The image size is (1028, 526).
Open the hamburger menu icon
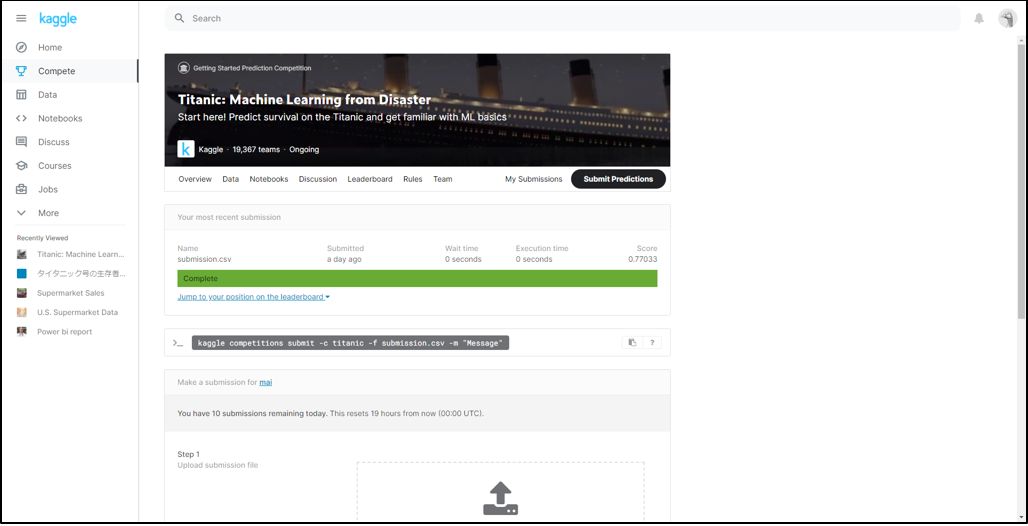point(21,19)
